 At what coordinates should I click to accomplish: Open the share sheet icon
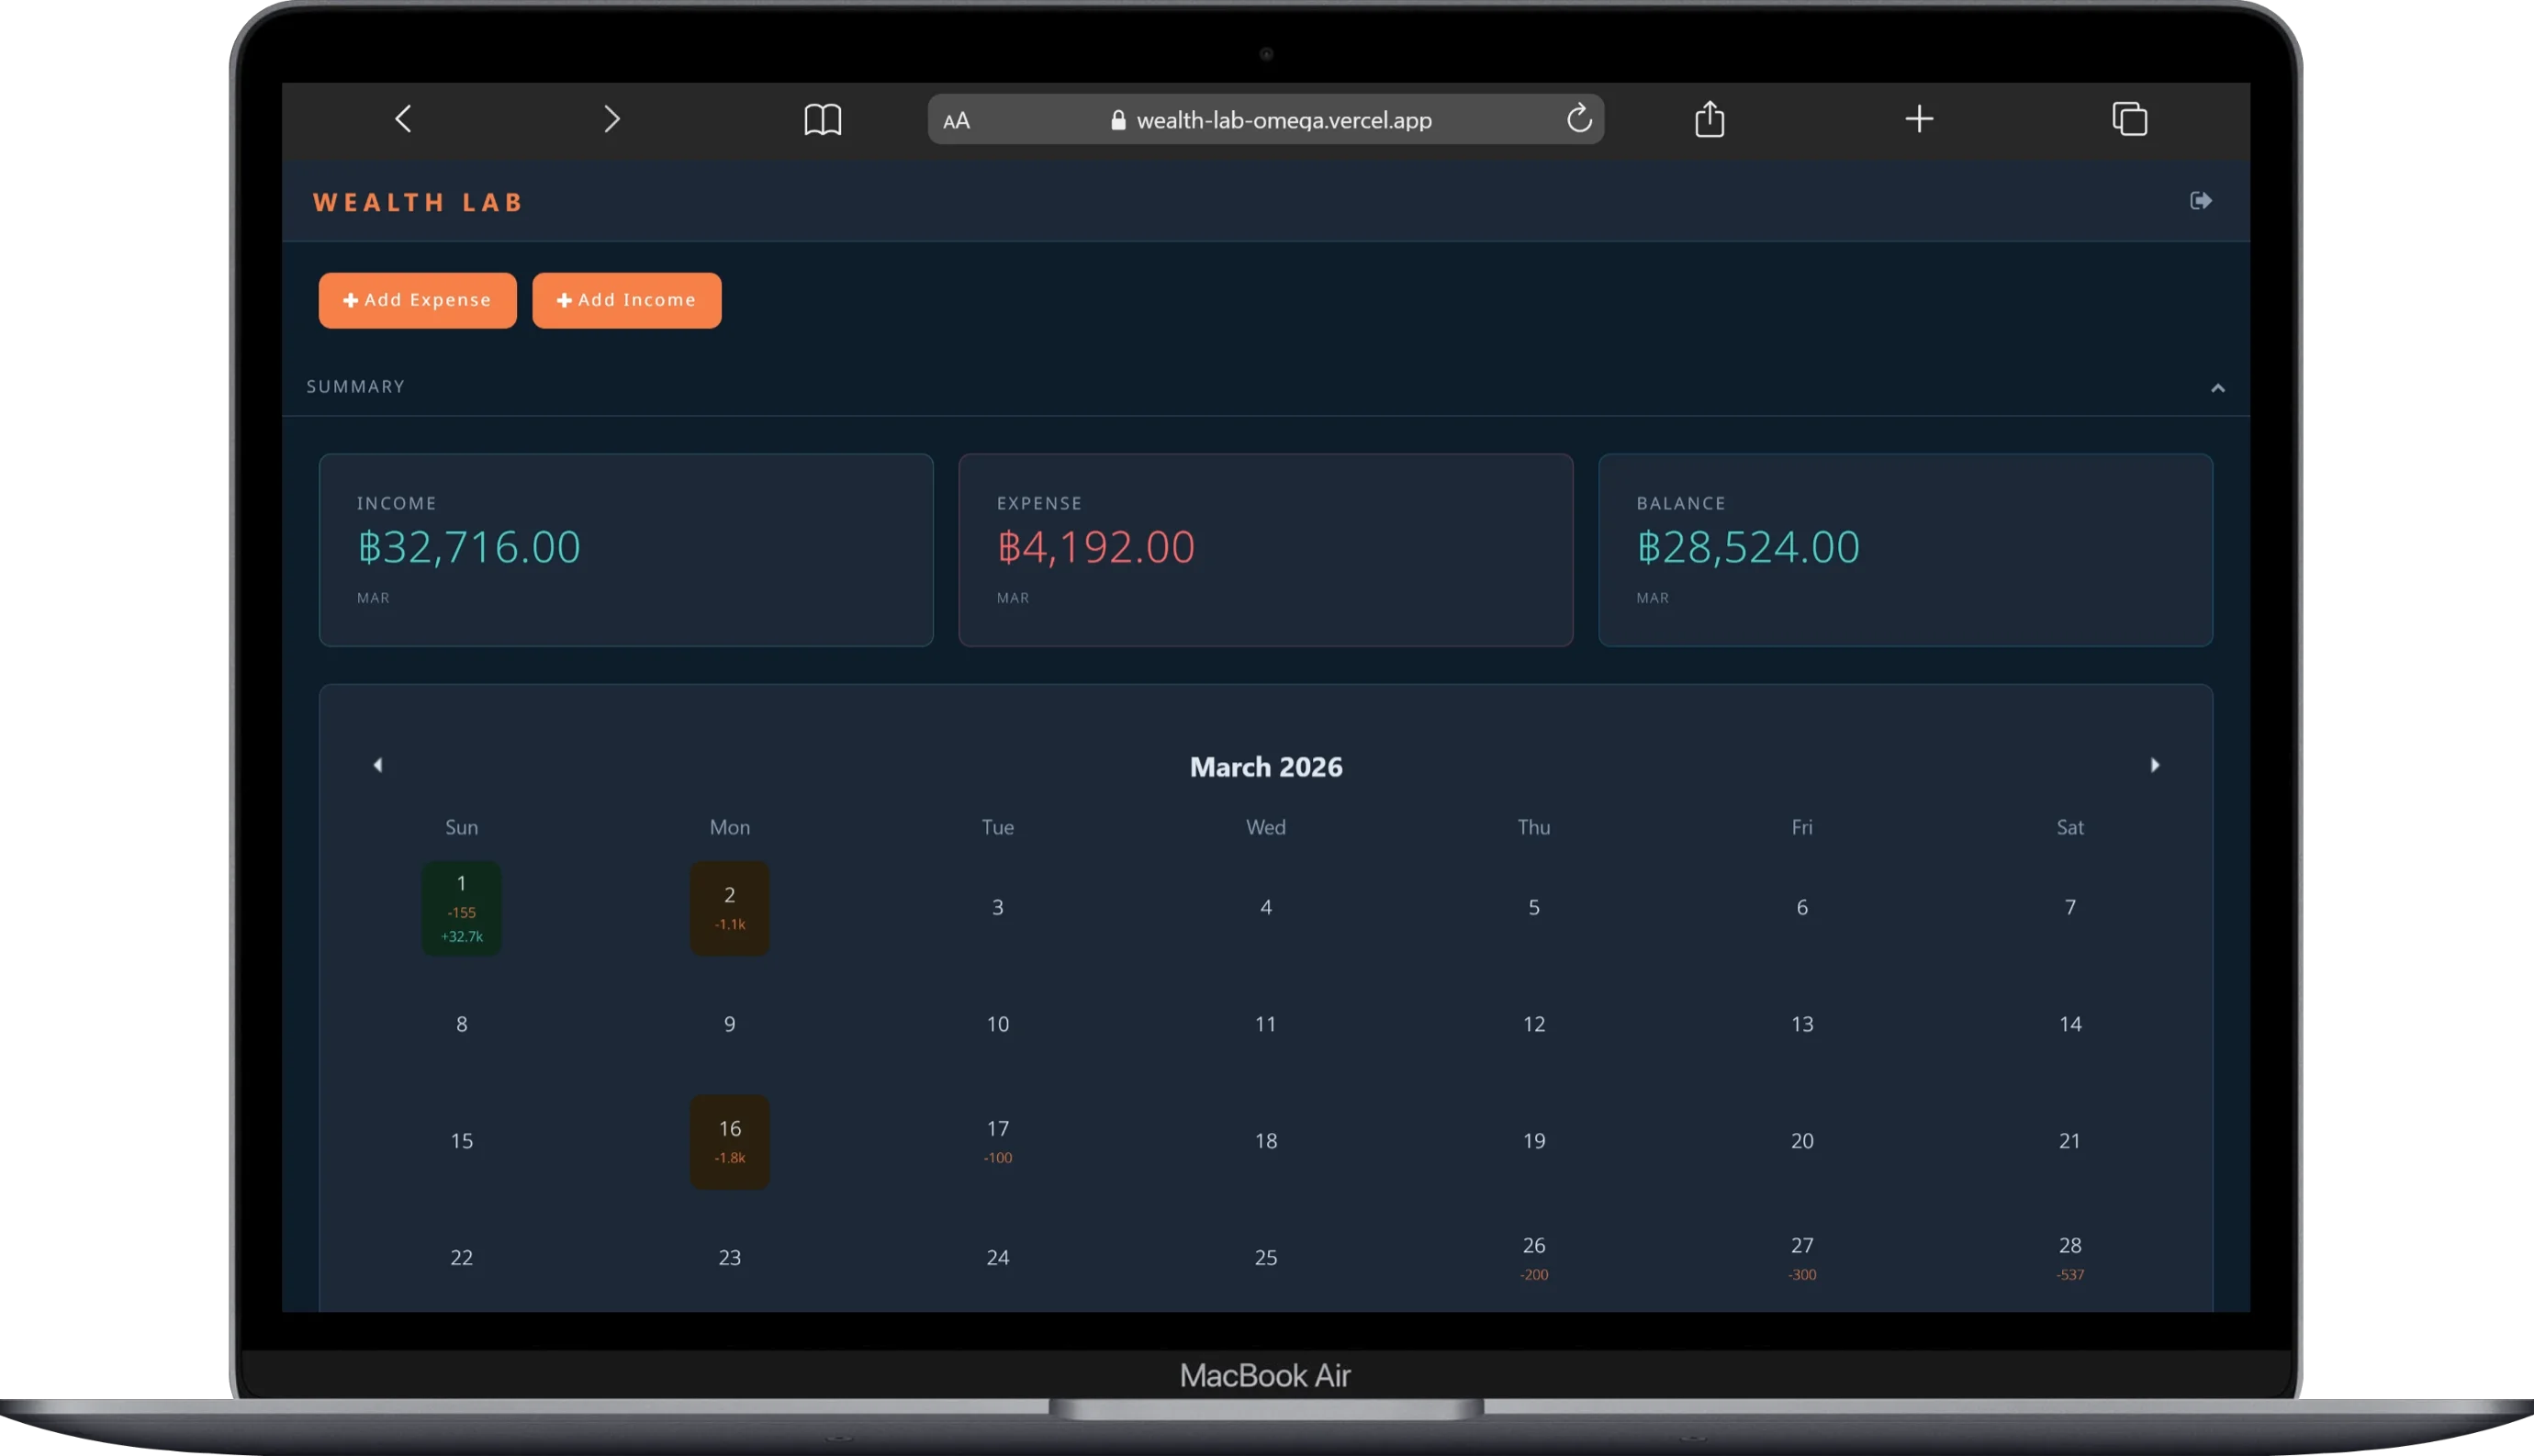pyautogui.click(x=1710, y=118)
